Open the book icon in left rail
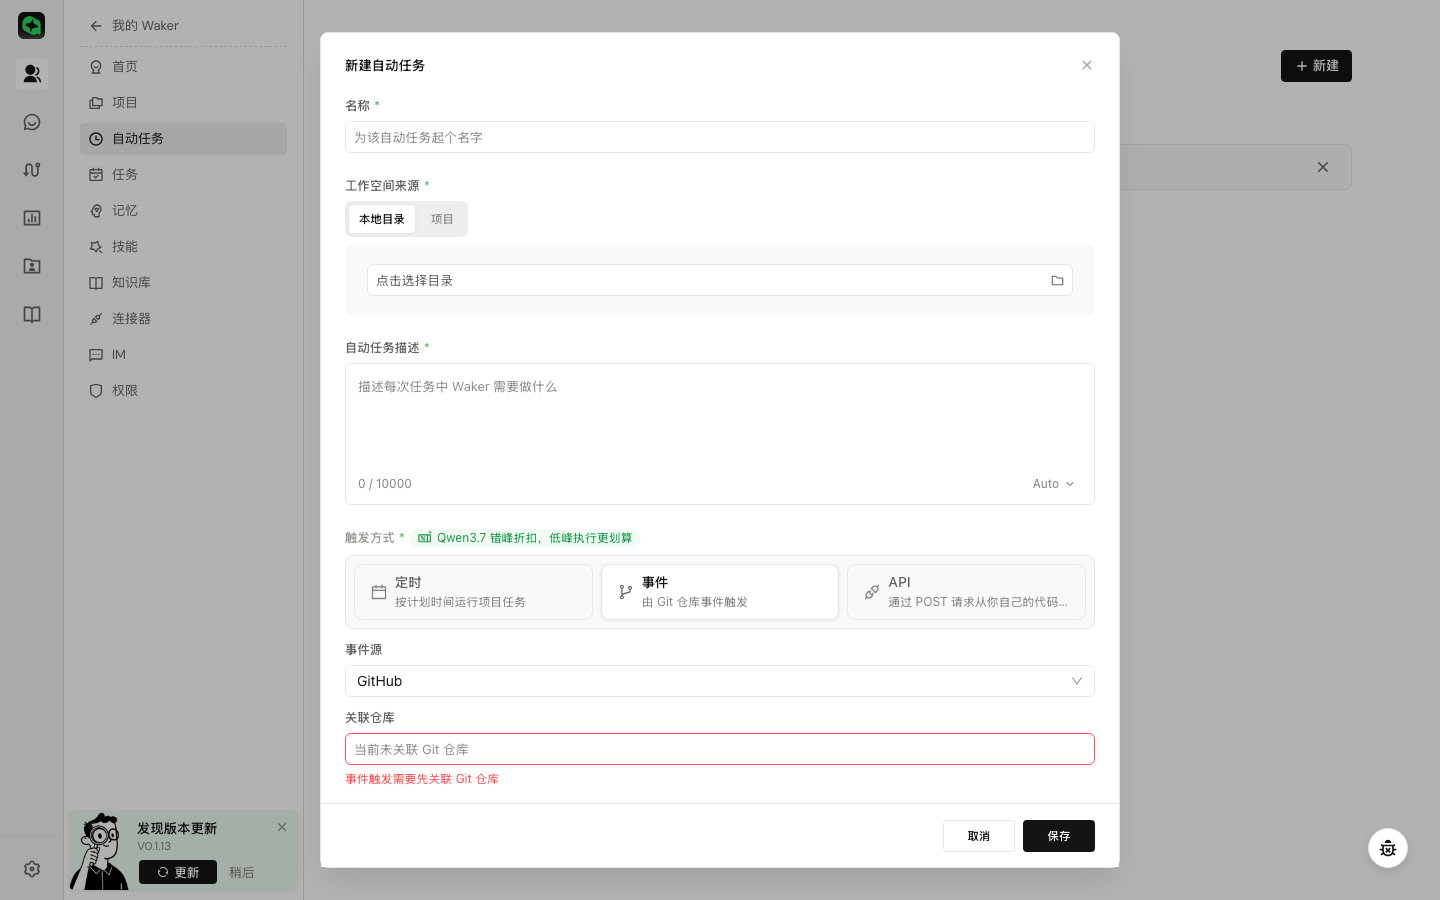 coord(32,314)
